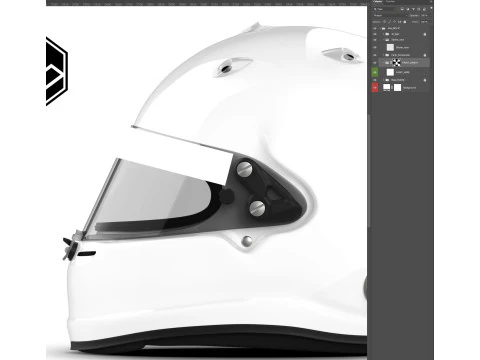
Task: Toggle layer filtering switch on or off
Action: click(431, 8)
